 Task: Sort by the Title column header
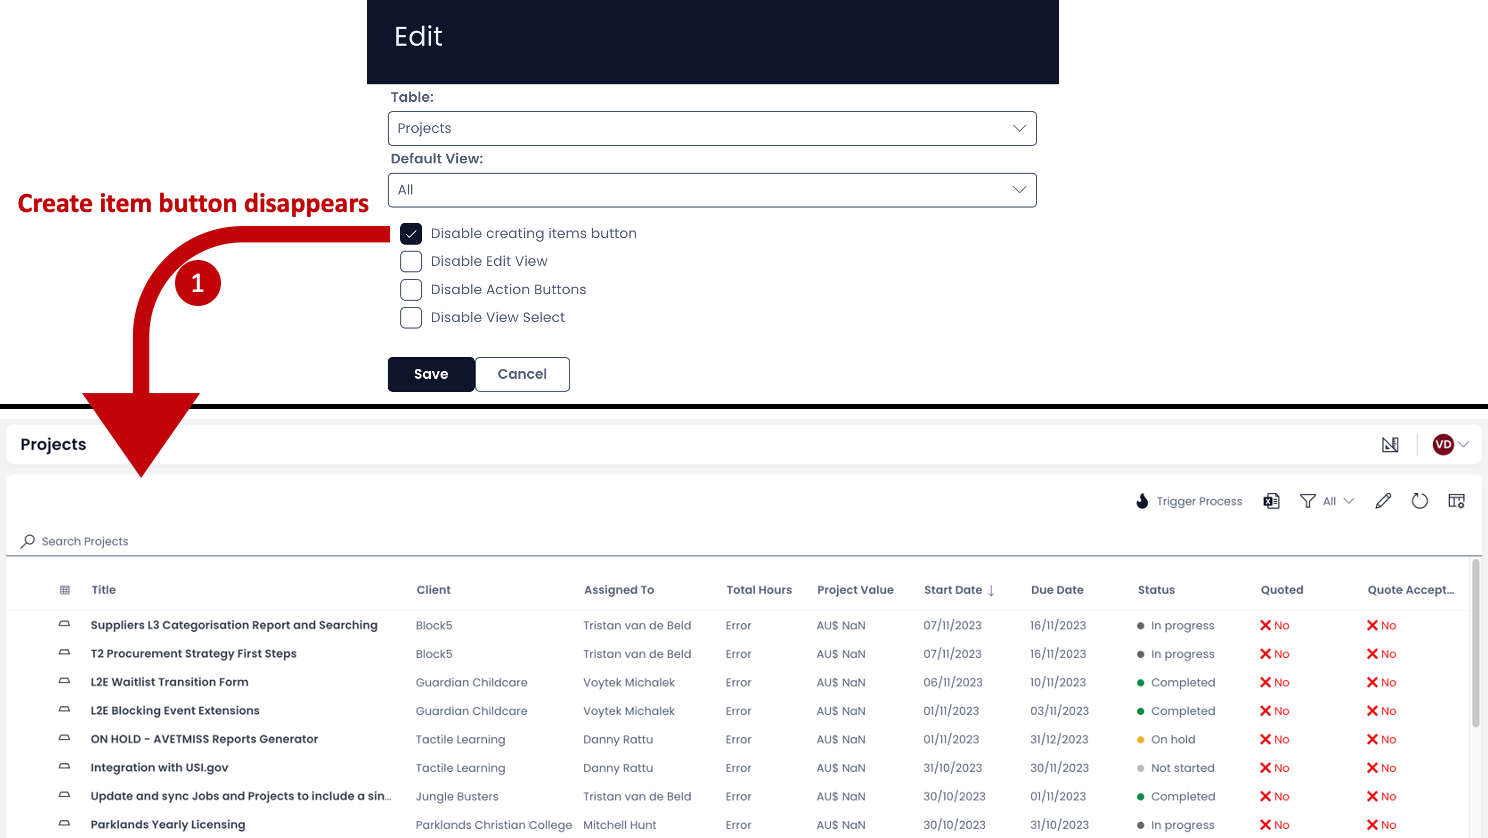(x=104, y=590)
